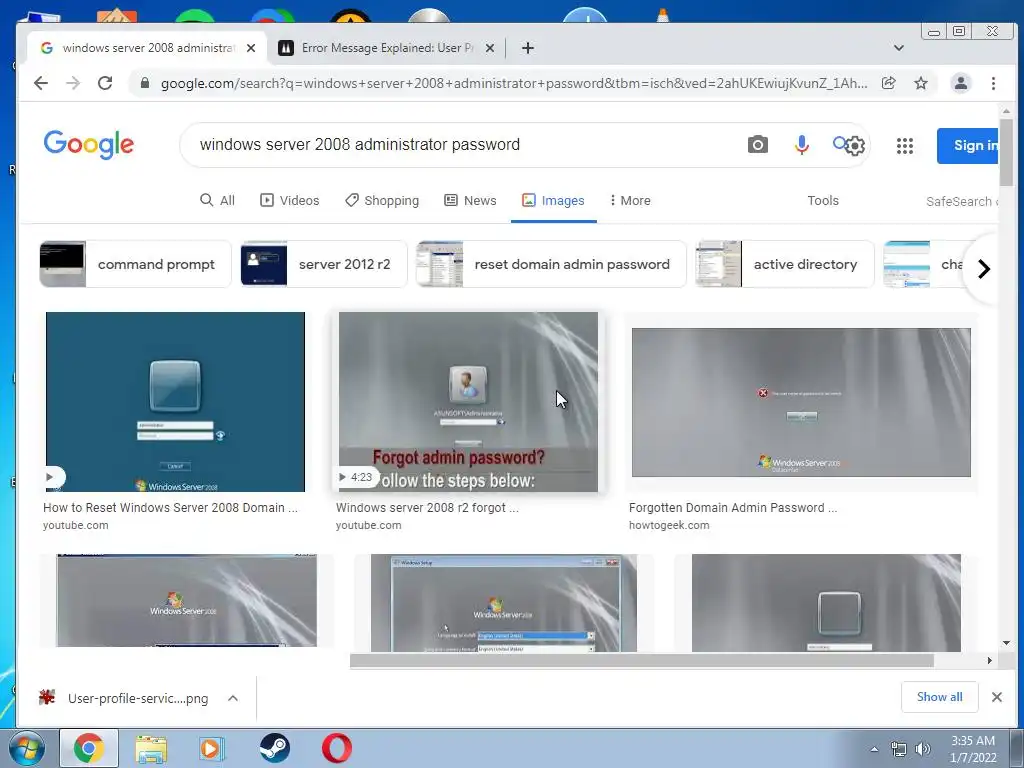Switch to the News tab
Screen dimensions: 1024x768
pos(470,200)
